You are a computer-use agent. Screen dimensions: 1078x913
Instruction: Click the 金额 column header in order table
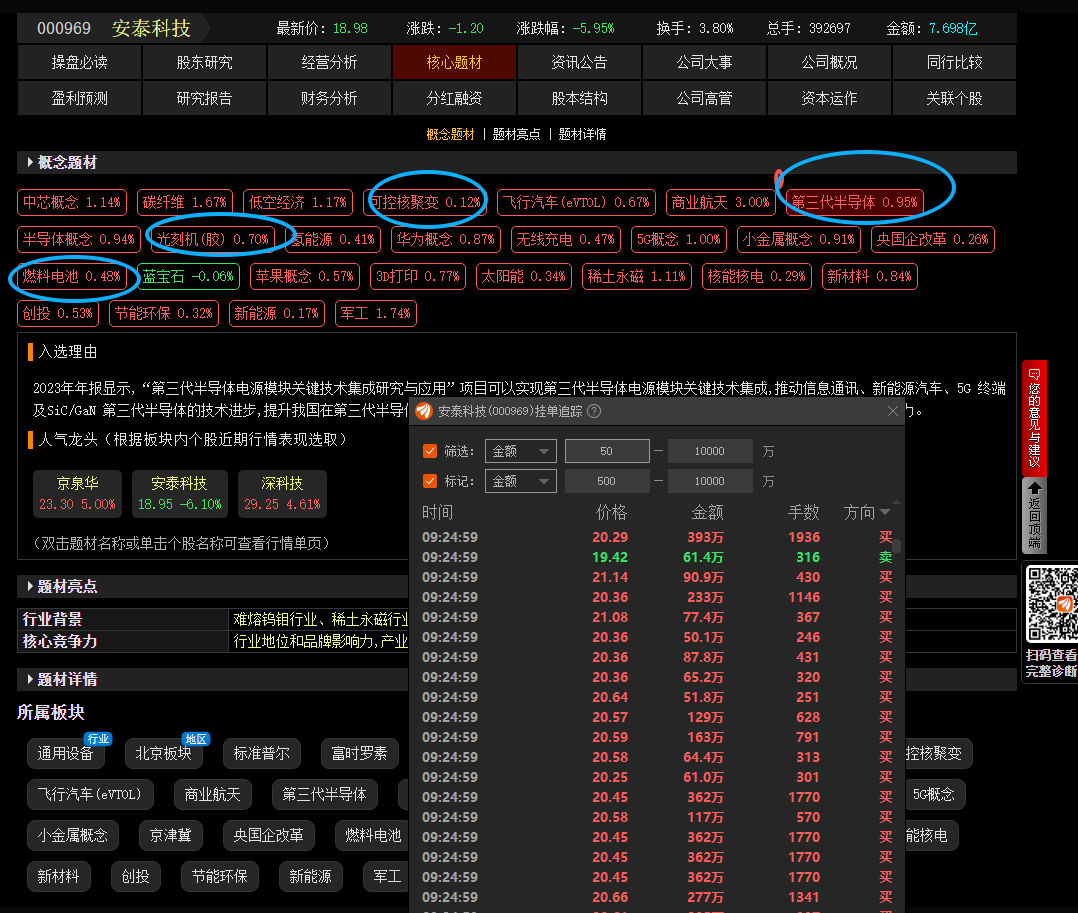(707, 512)
